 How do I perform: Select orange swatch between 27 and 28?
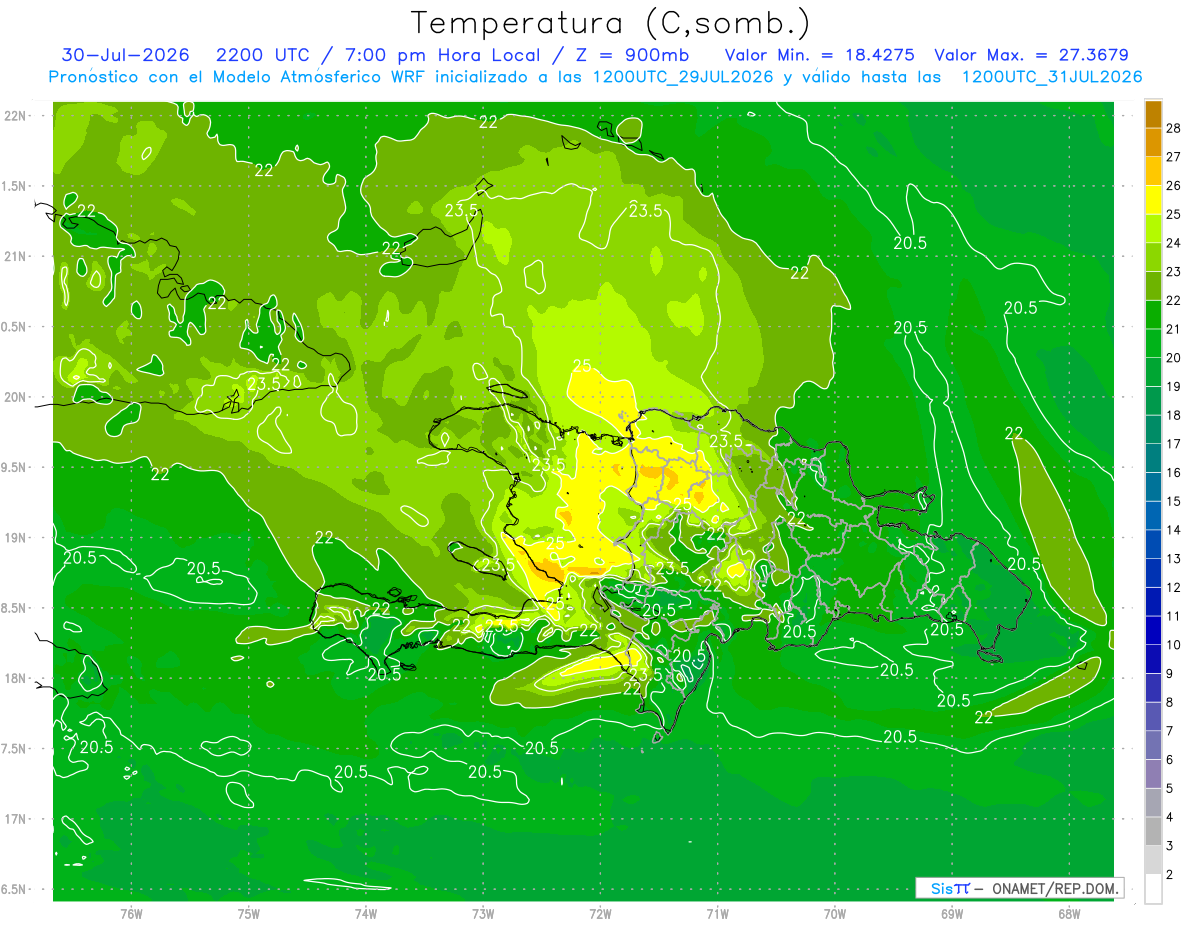tap(1153, 142)
